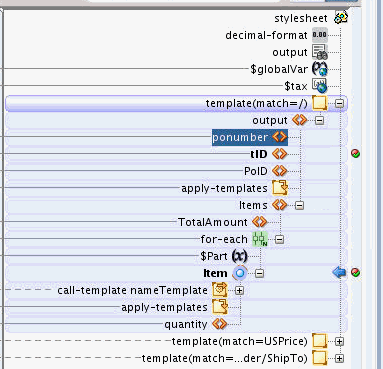Click the template(match=...der/ShipTo) icon
The height and width of the screenshot is (369, 383).
319,358
